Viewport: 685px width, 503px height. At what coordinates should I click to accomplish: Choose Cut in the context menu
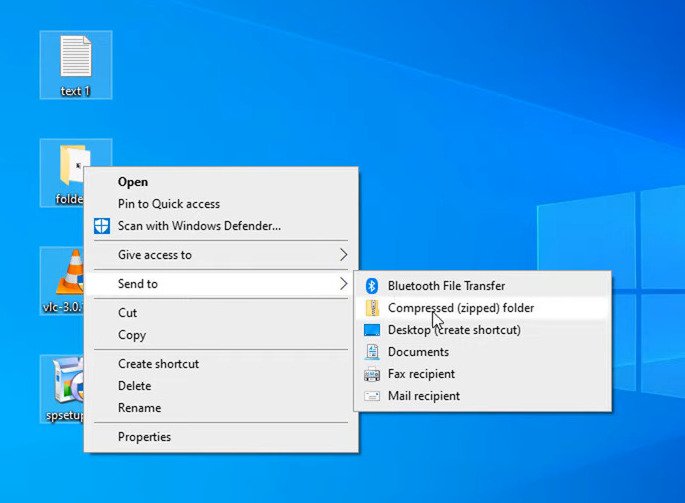128,313
